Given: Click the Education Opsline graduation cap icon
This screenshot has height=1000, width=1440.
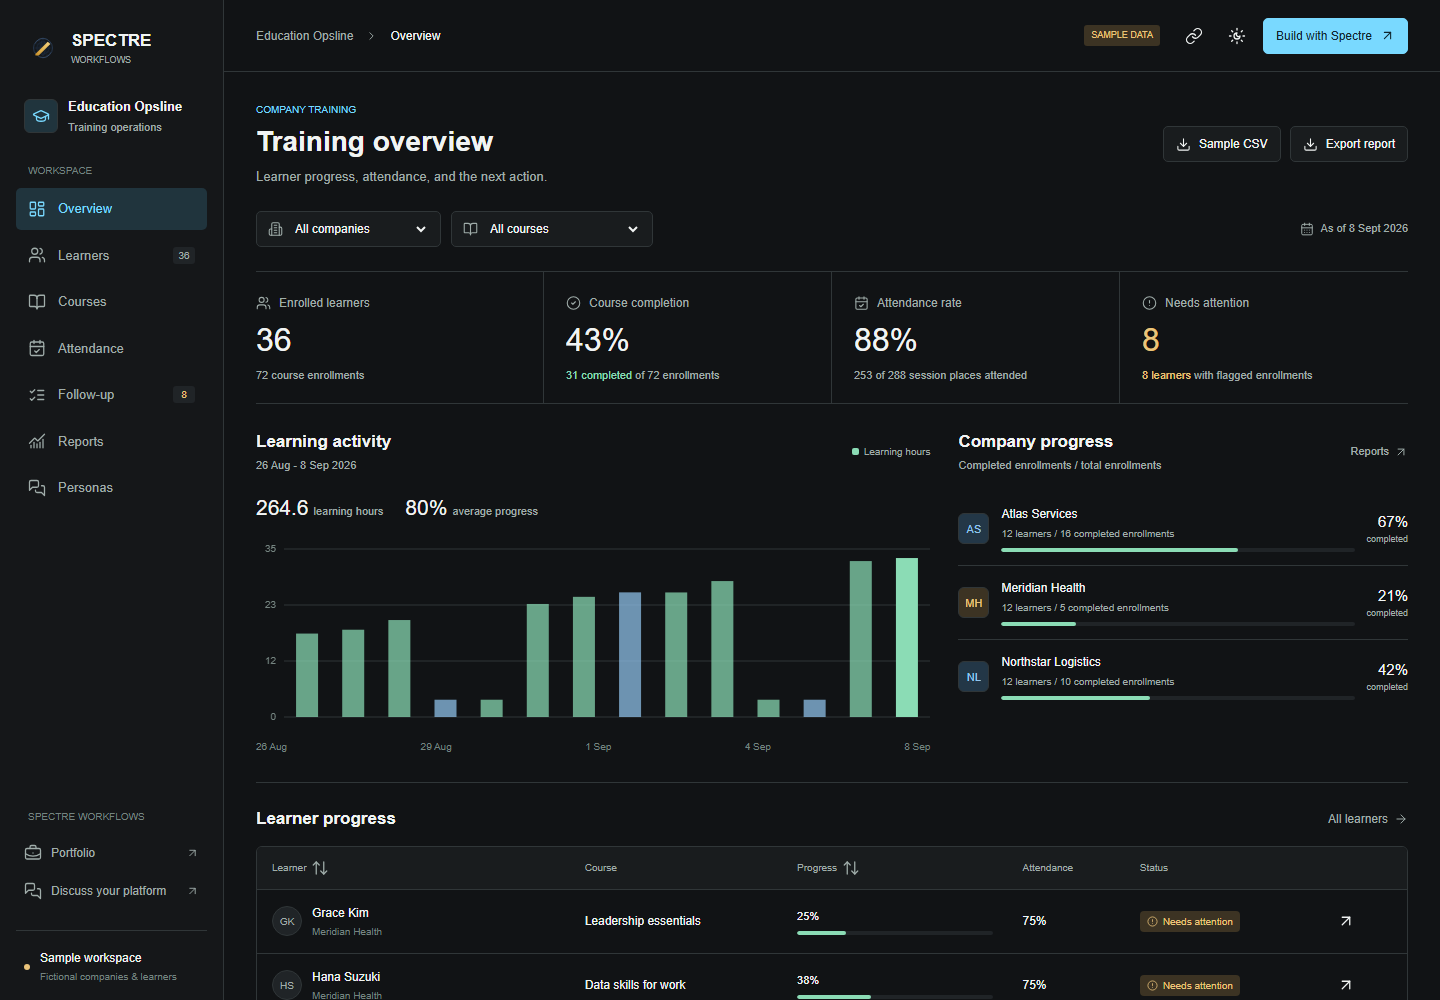Looking at the screenshot, I should click(41, 116).
